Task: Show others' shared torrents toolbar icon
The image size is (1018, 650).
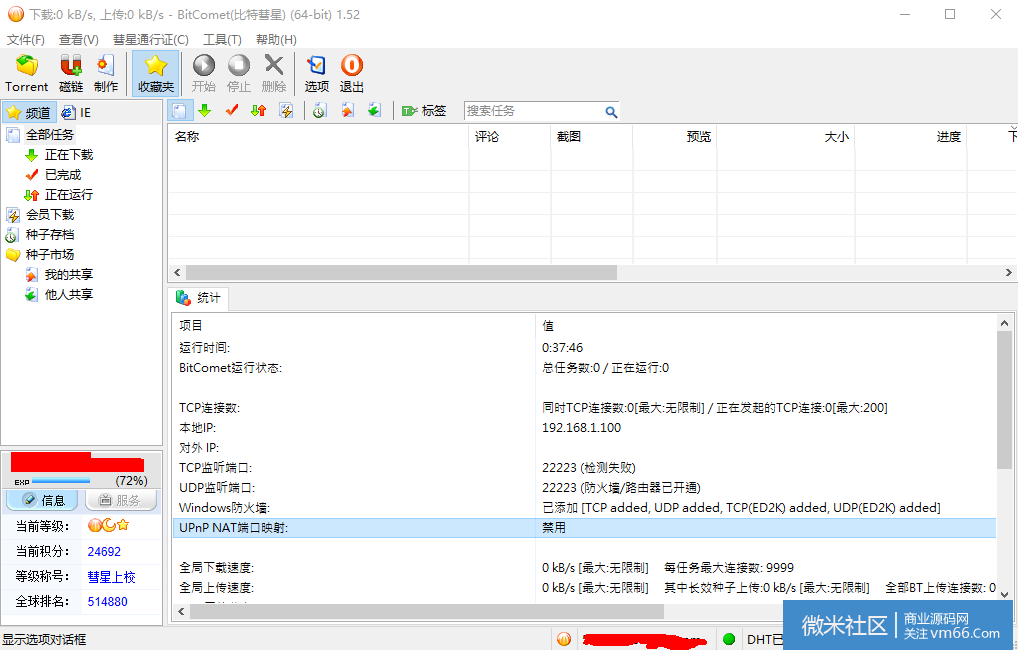Action: coord(375,111)
